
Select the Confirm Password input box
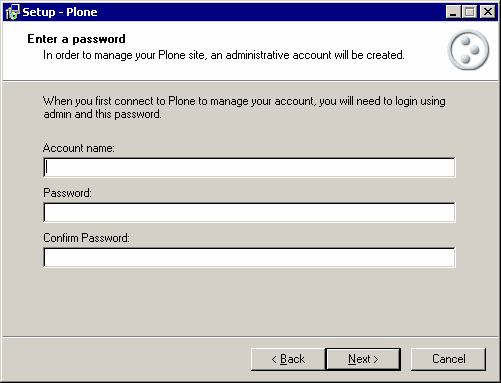click(249, 257)
